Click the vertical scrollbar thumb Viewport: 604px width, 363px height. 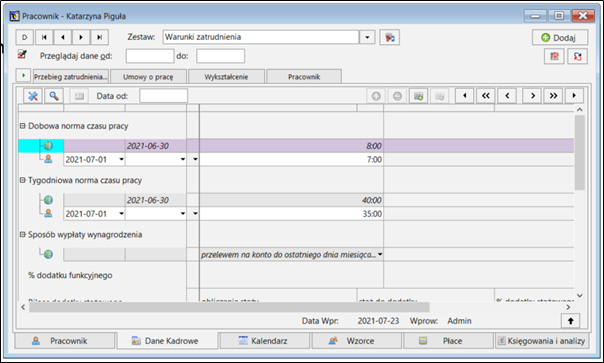pos(579,152)
